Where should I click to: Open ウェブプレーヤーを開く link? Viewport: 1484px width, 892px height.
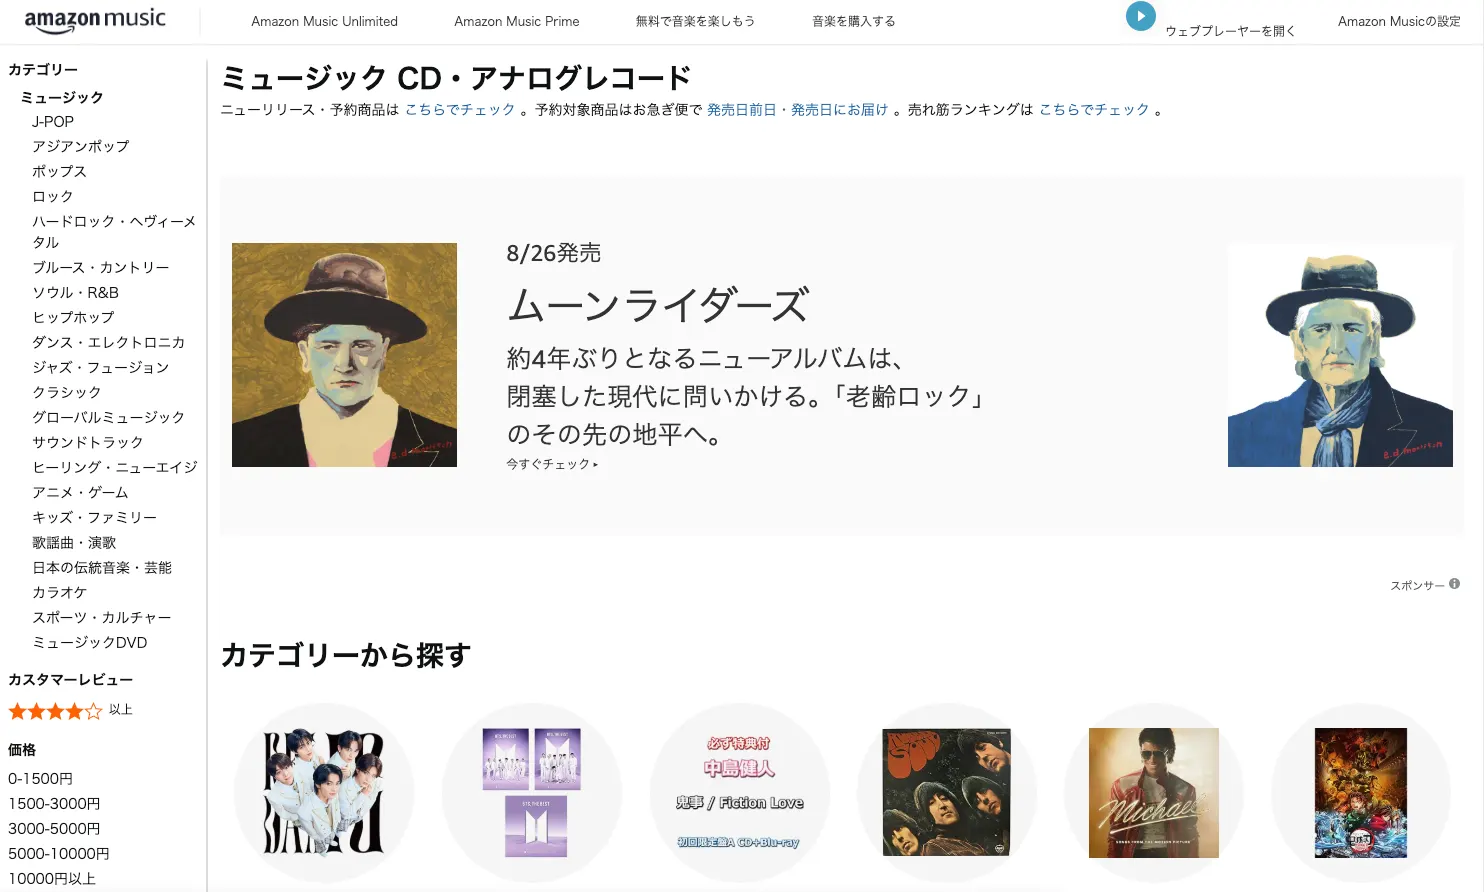1230,31
